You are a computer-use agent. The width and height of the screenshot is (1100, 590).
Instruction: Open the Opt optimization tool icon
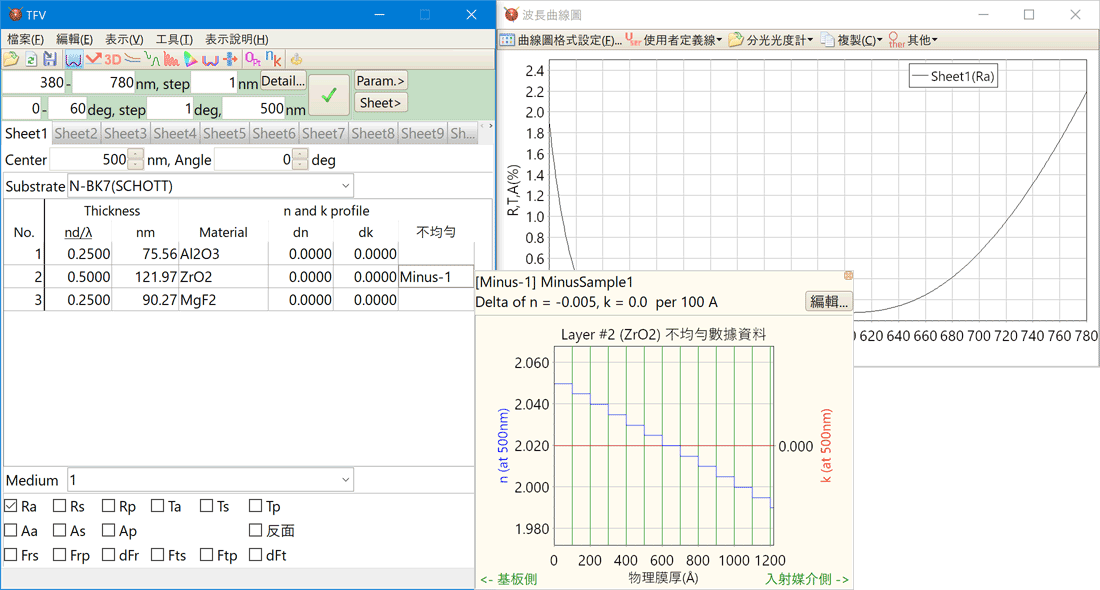(x=252, y=60)
